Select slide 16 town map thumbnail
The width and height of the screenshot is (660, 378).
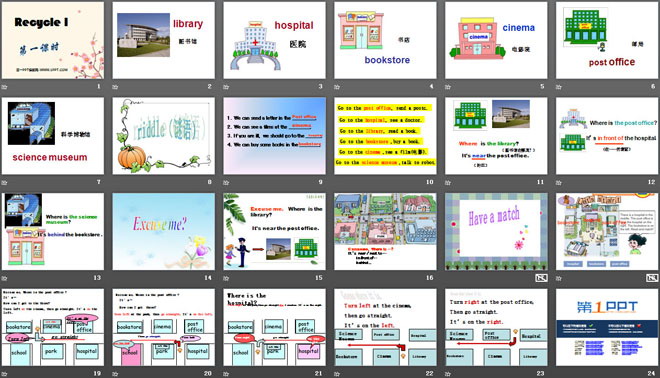385,232
